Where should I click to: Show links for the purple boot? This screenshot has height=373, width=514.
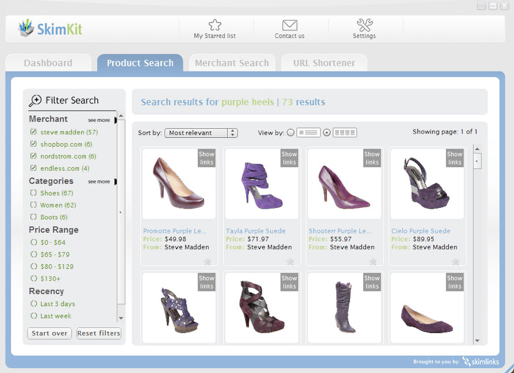[x=372, y=282]
